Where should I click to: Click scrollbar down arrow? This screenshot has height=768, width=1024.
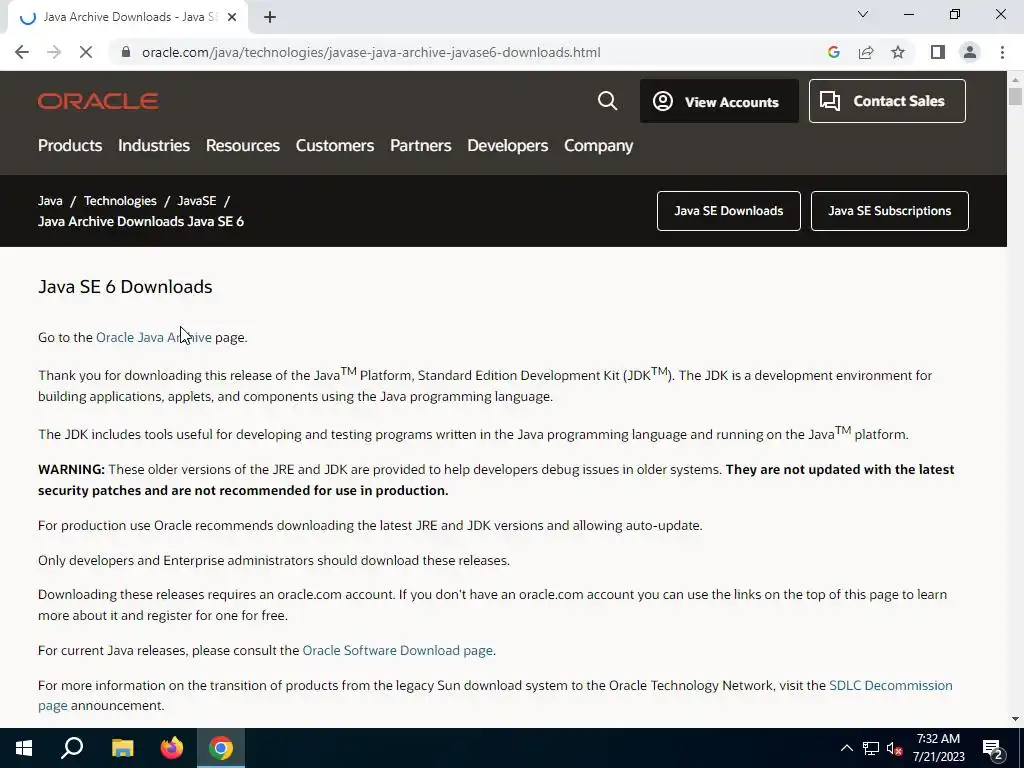(x=1015, y=719)
